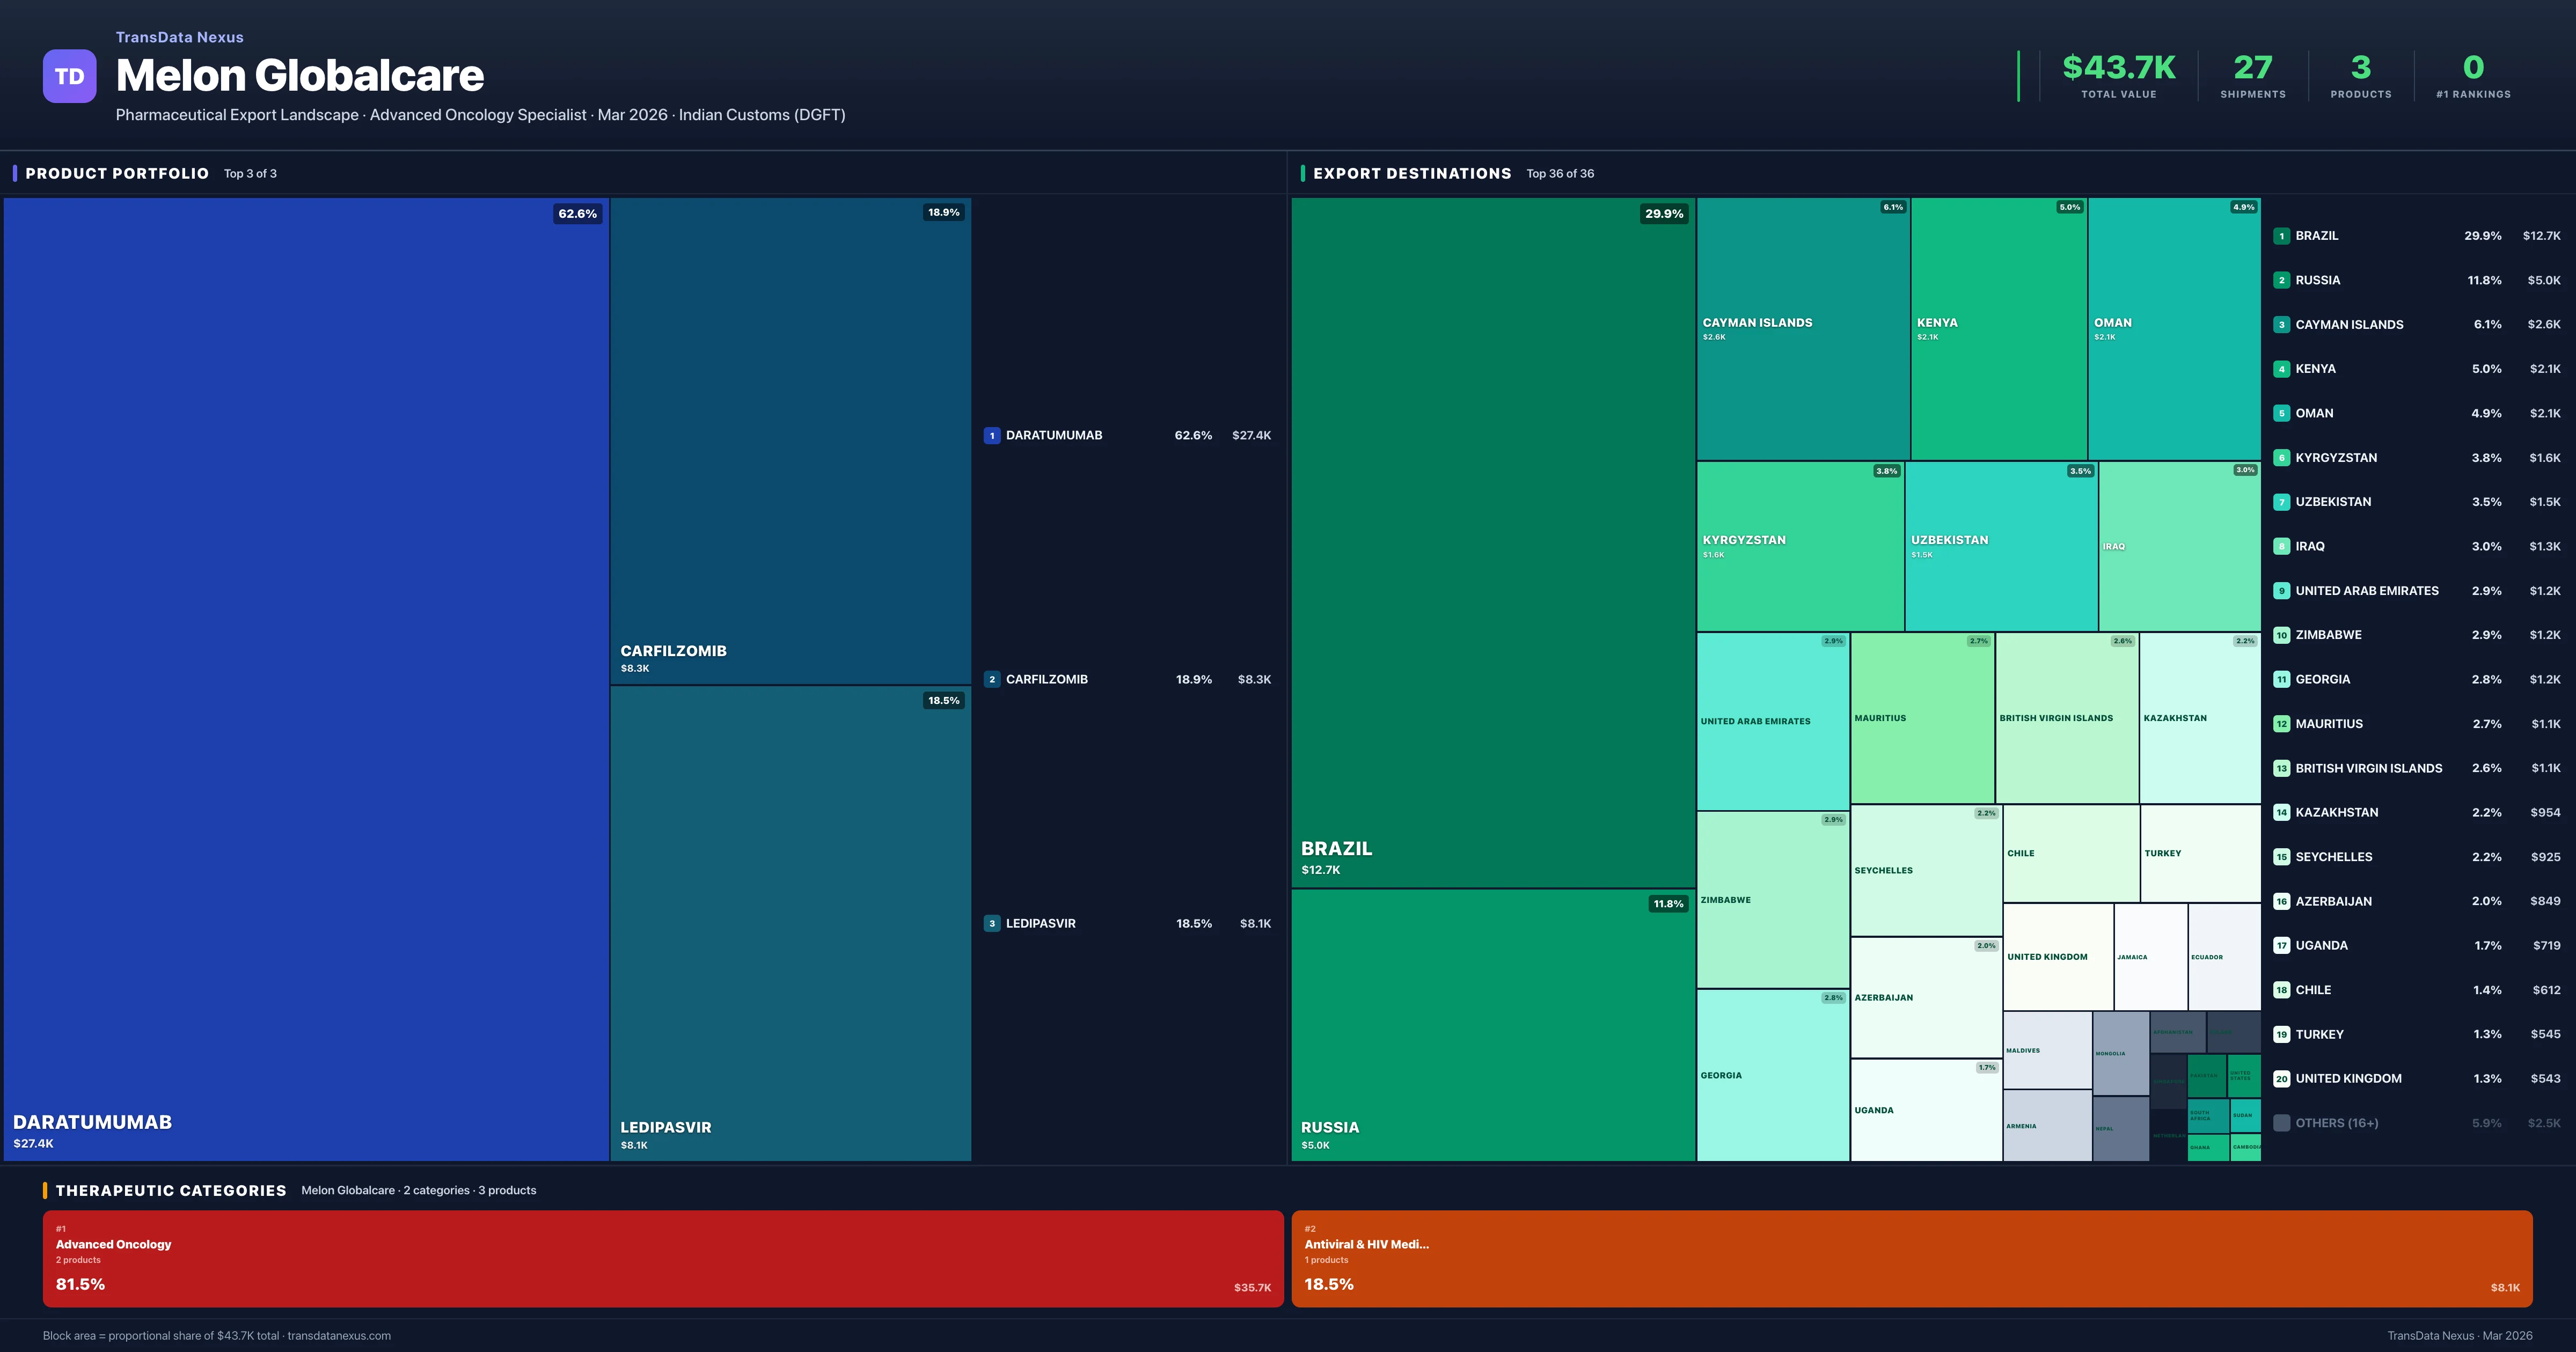Screen dimensions: 2576x1352
Task: Click the rank badge next to DARATUMUMAB
Action: coord(991,435)
